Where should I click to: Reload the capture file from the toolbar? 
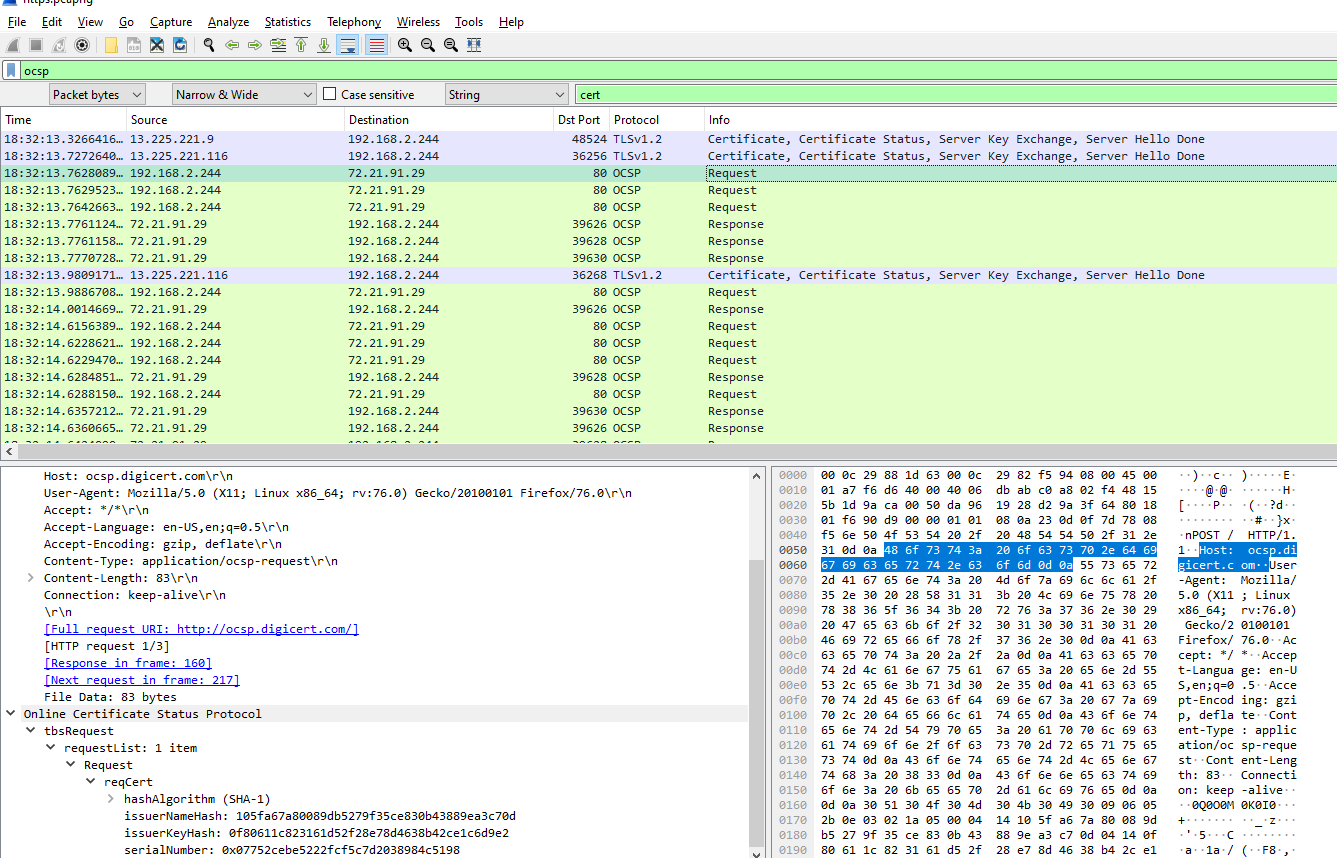[x=180, y=45]
